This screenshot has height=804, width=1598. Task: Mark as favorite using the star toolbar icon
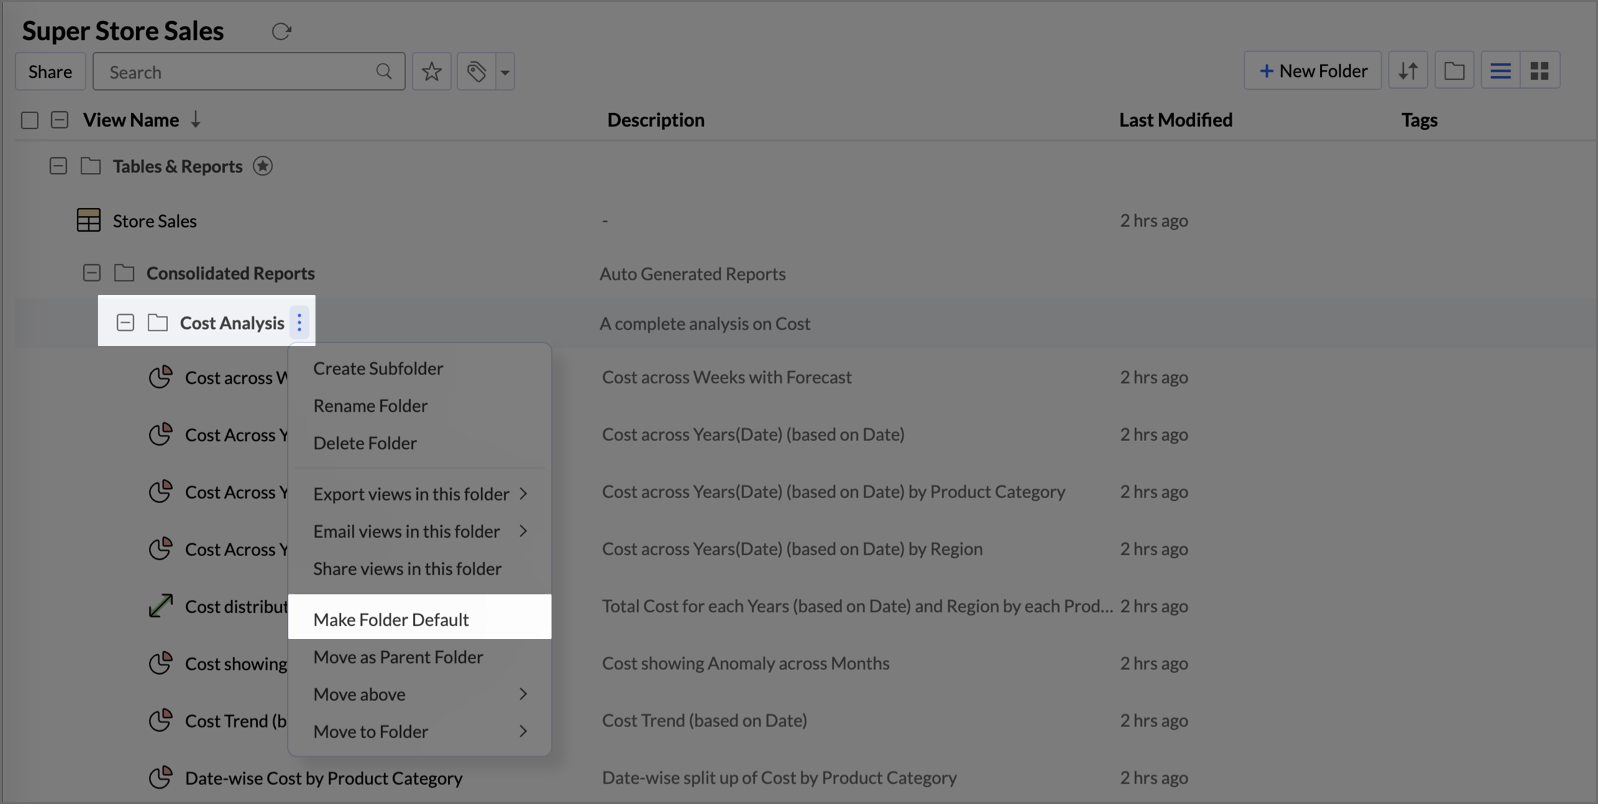click(x=432, y=72)
